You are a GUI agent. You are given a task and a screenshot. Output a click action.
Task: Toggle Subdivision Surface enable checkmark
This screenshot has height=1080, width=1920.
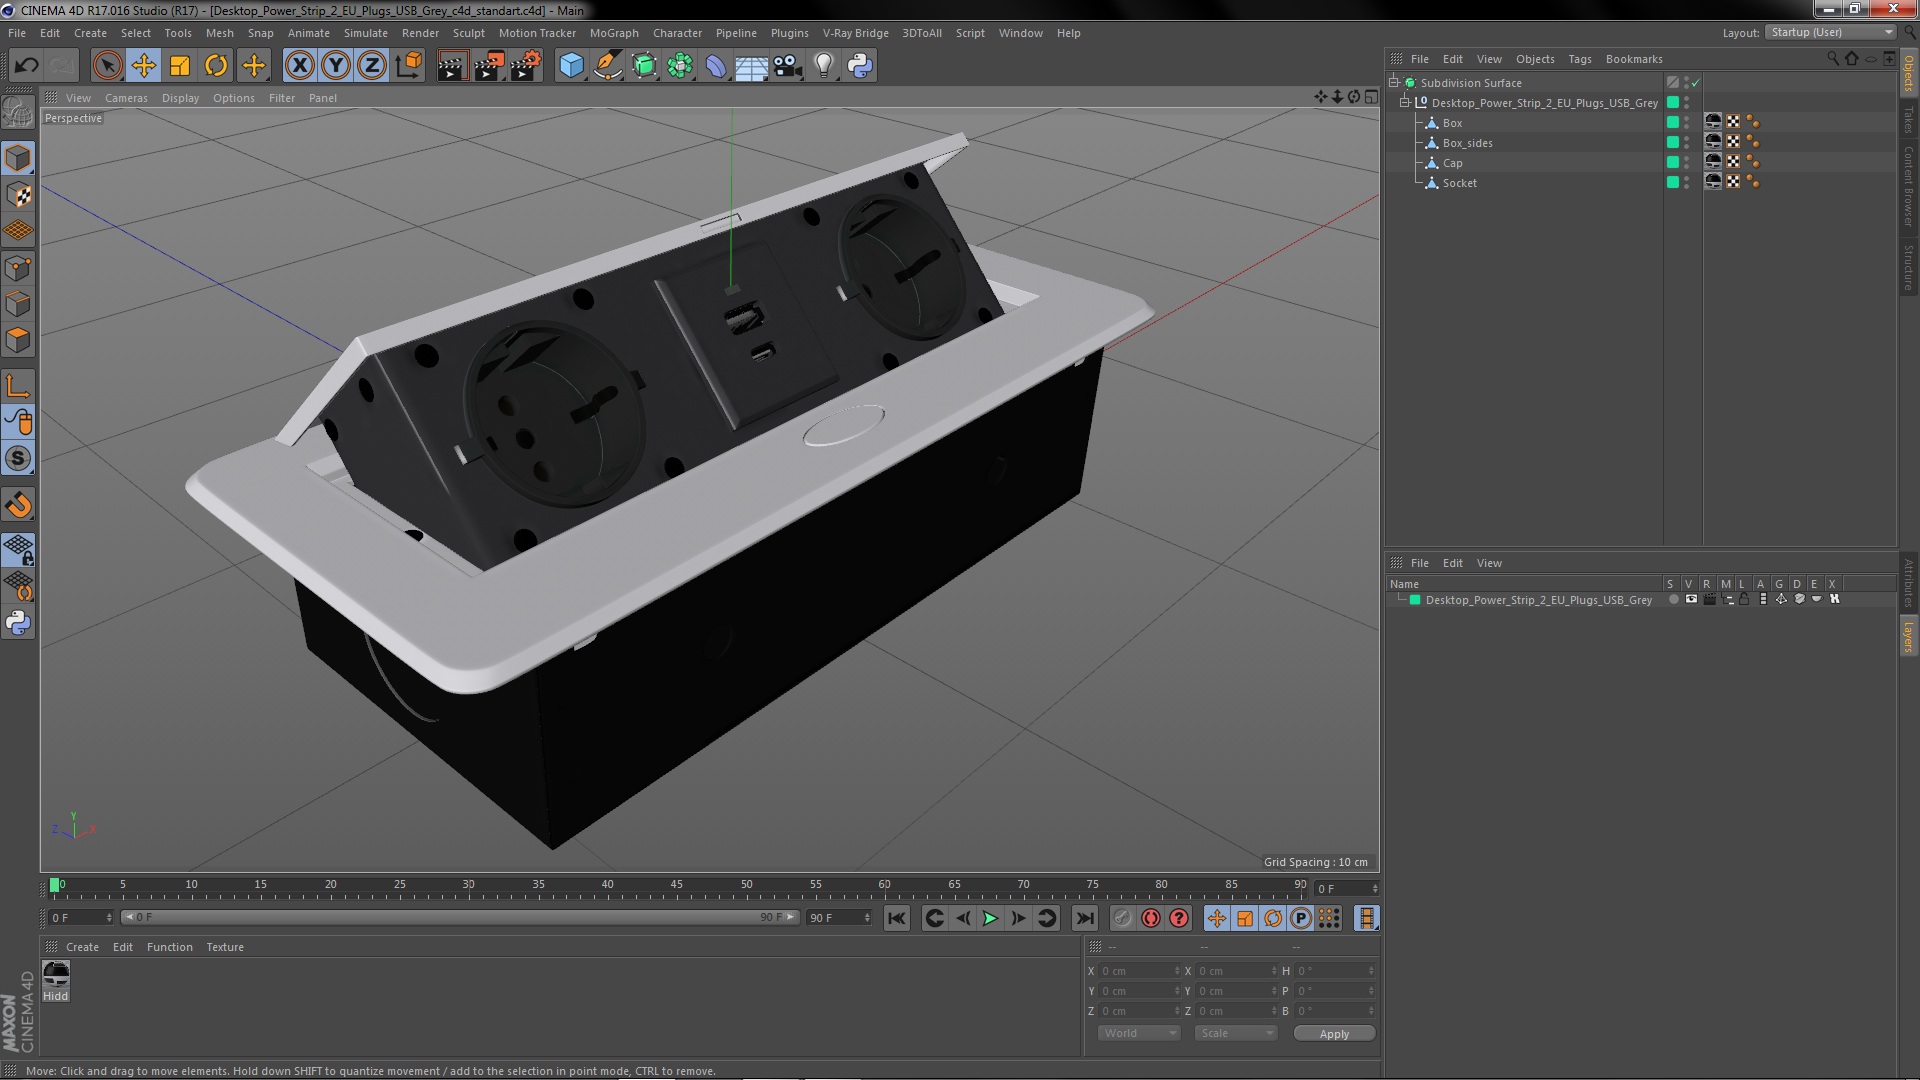click(x=1695, y=83)
